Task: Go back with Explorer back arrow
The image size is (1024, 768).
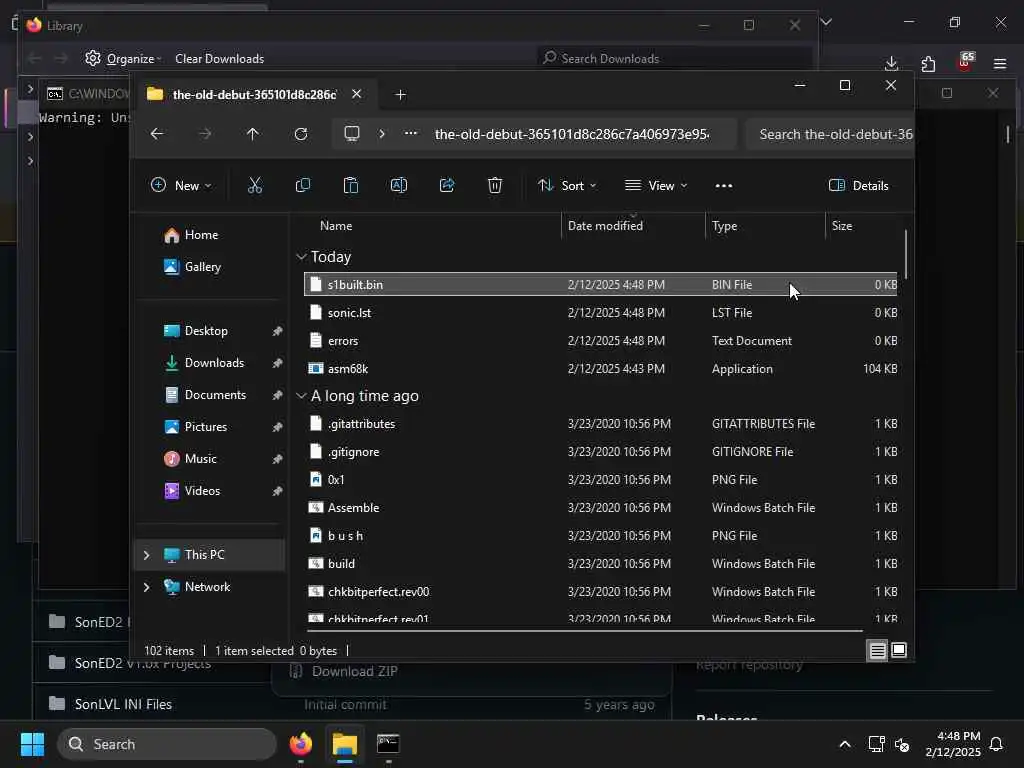Action: click(x=157, y=134)
